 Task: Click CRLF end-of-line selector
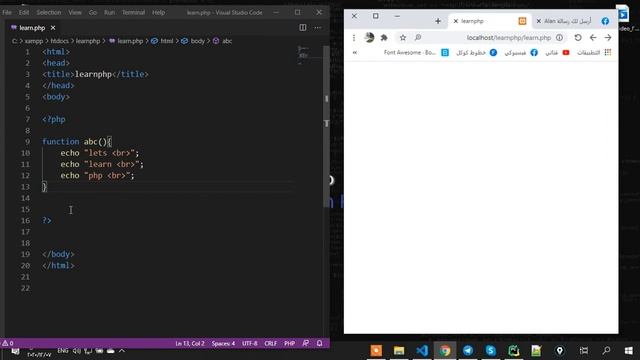click(270, 344)
